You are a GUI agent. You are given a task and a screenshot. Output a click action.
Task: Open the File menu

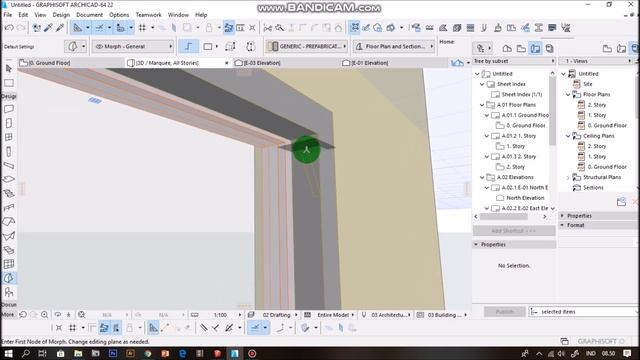pos(7,15)
